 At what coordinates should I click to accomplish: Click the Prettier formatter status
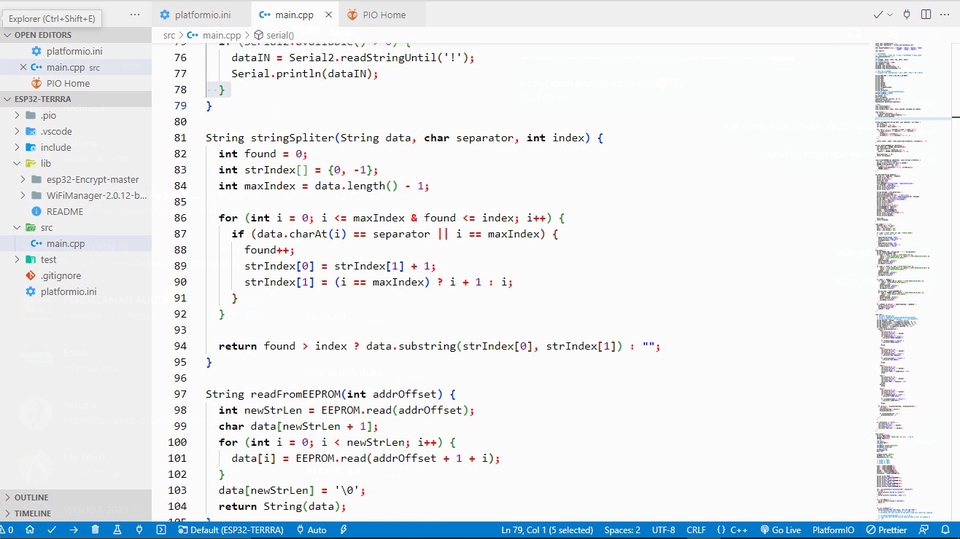[x=887, y=530]
